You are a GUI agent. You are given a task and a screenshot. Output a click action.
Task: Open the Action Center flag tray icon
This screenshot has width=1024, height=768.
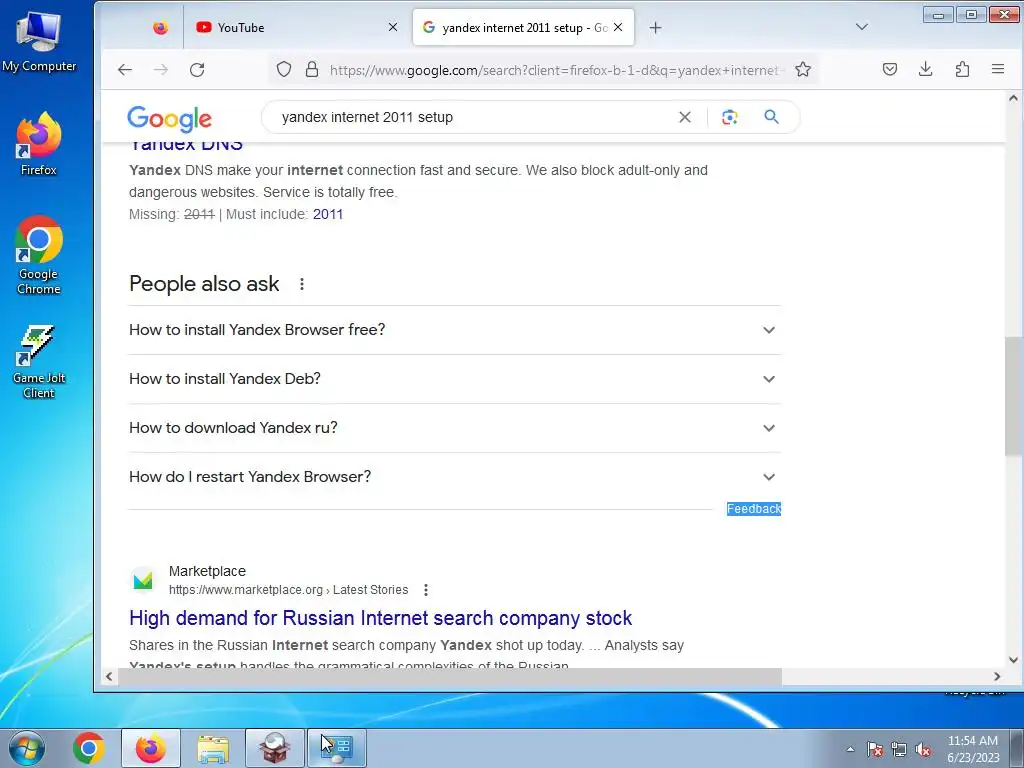tap(875, 750)
